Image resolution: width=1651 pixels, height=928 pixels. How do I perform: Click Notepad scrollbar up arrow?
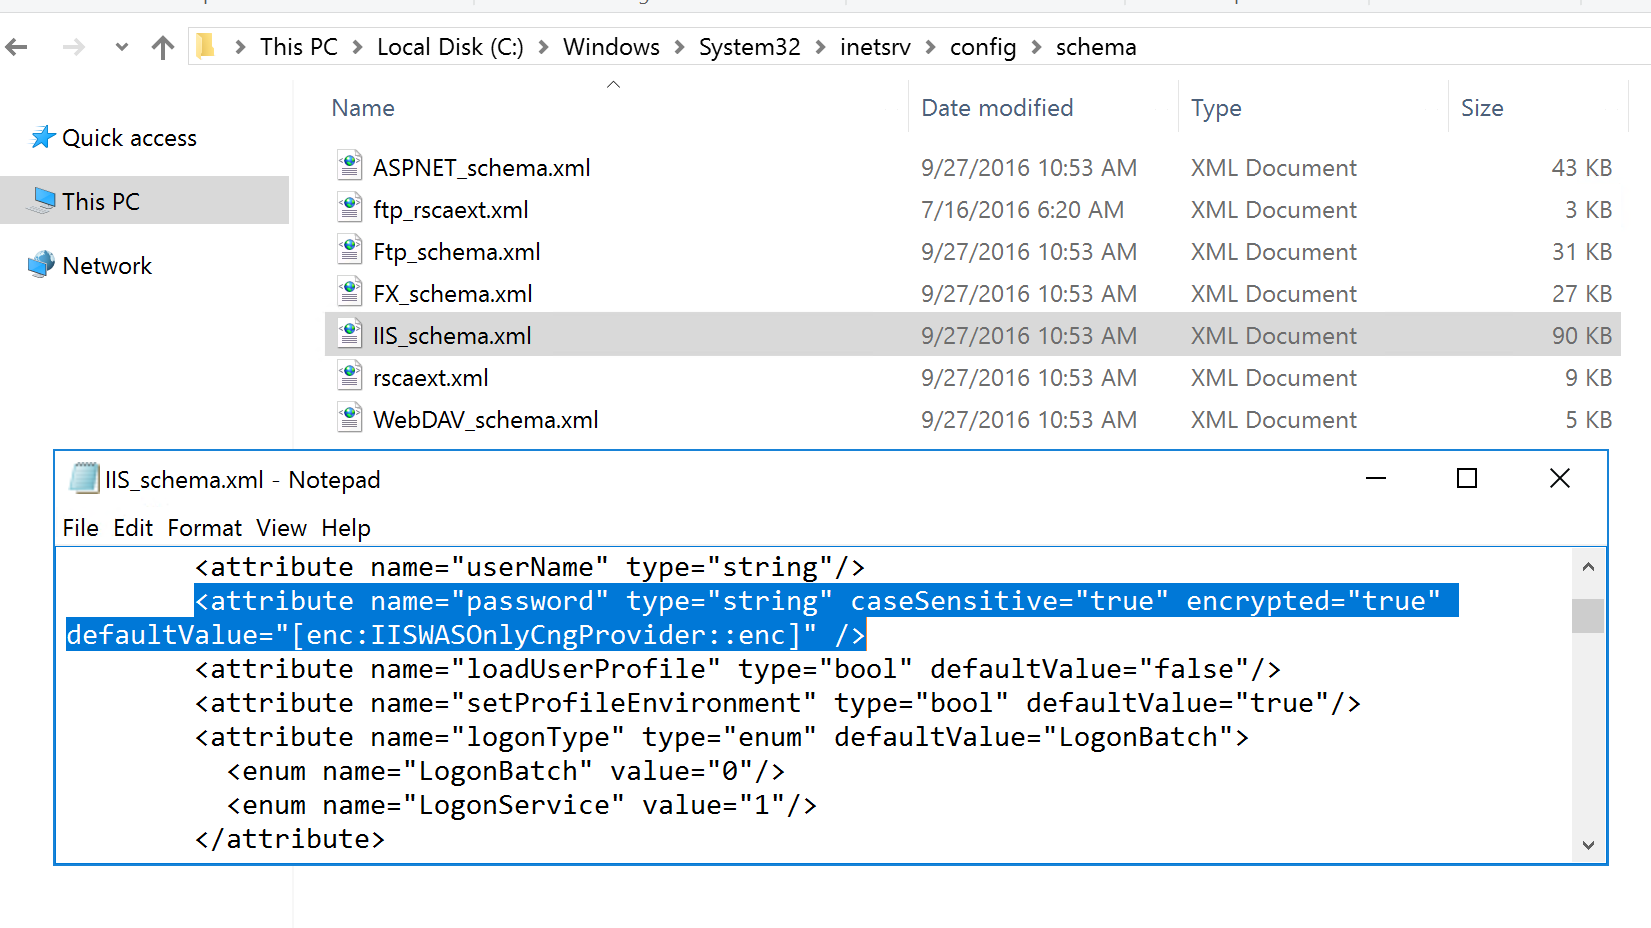click(x=1588, y=567)
